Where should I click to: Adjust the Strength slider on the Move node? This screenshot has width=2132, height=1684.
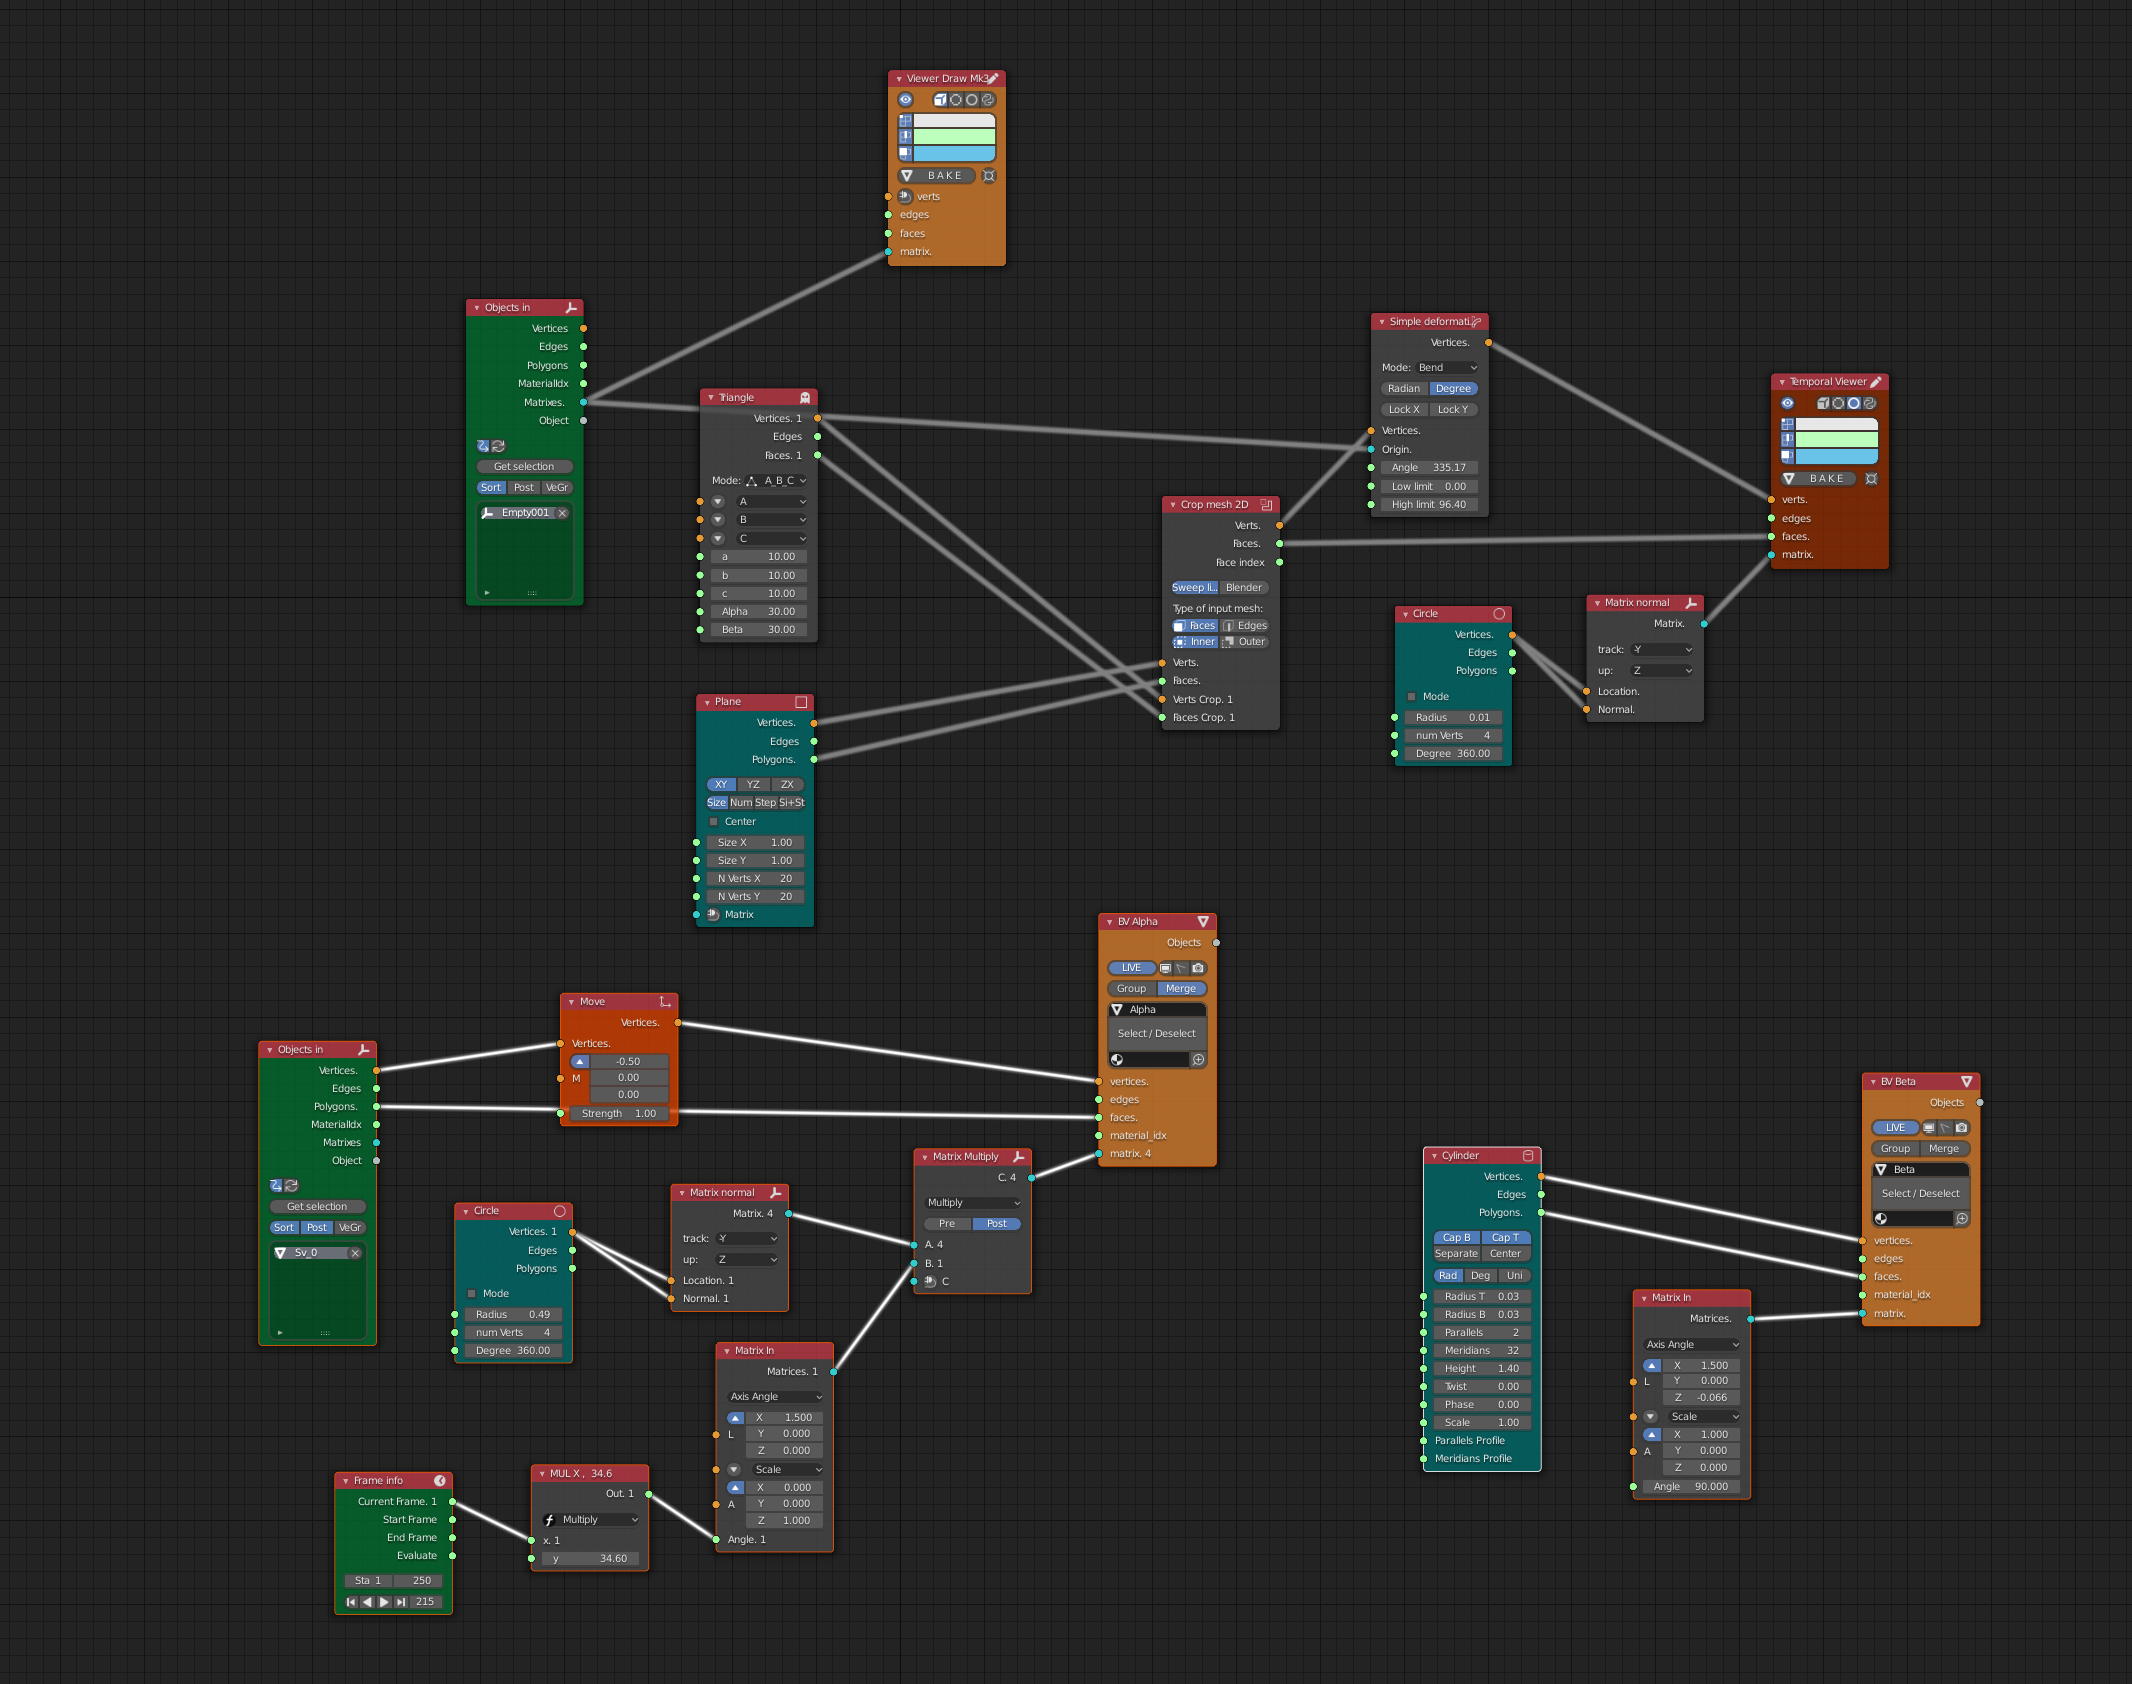point(619,1113)
